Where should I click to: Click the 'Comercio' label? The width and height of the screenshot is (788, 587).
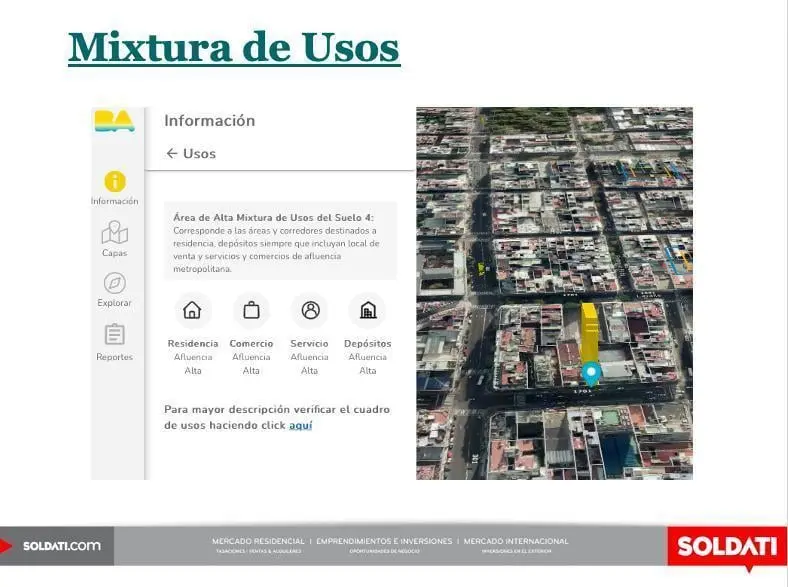coord(251,344)
